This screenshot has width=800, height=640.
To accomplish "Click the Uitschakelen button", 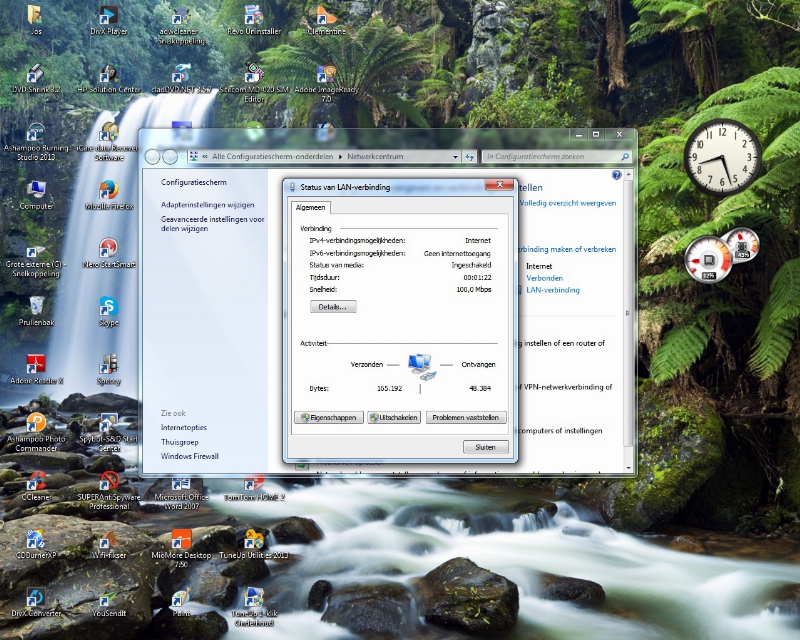I will pos(393,418).
